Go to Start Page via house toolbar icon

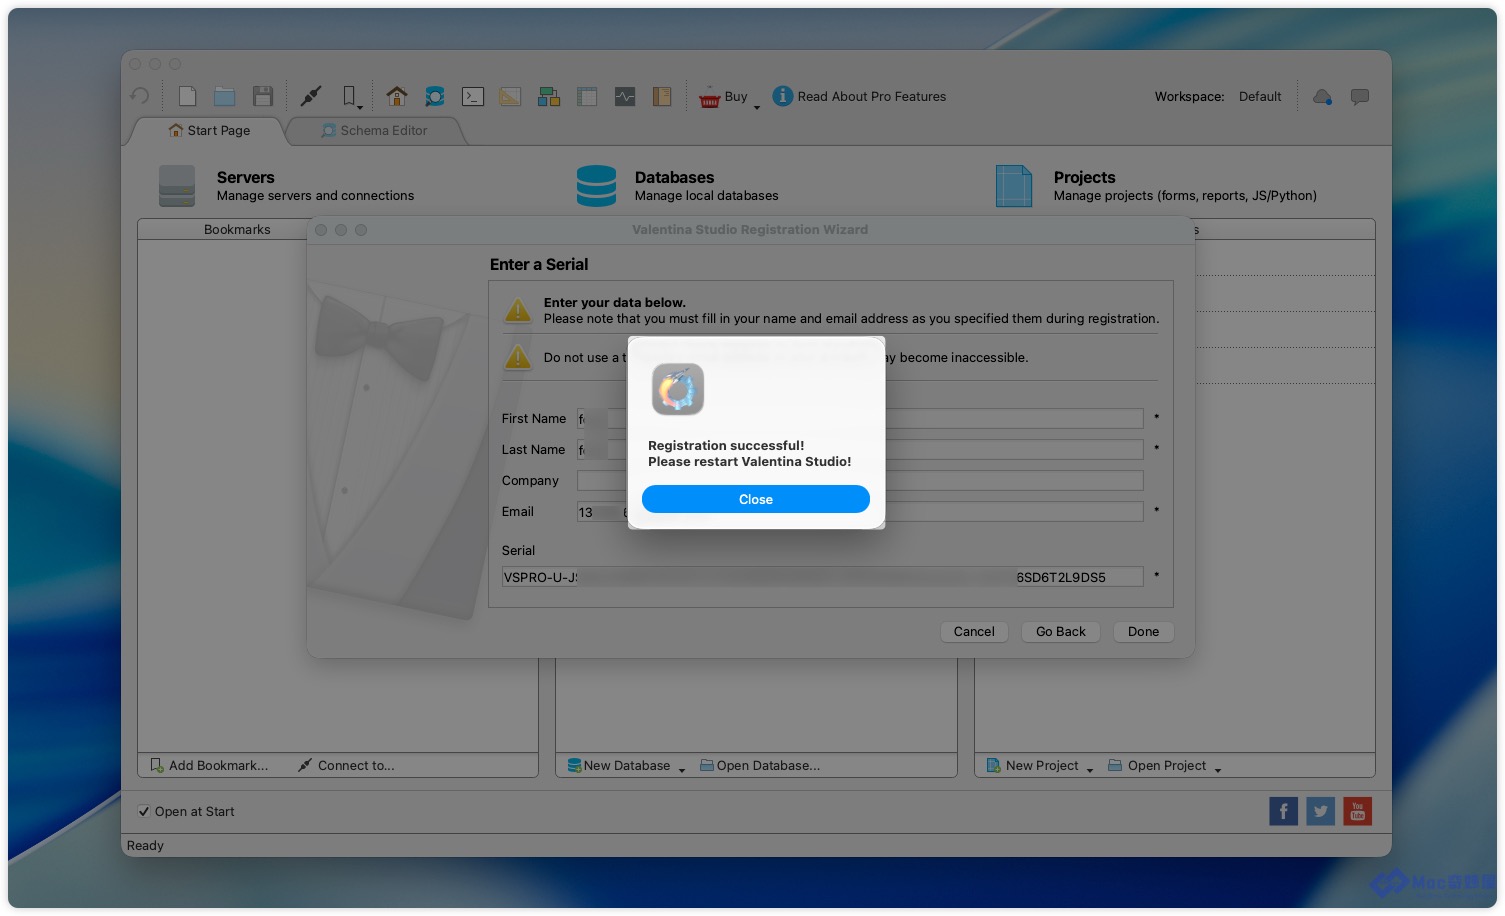[397, 96]
